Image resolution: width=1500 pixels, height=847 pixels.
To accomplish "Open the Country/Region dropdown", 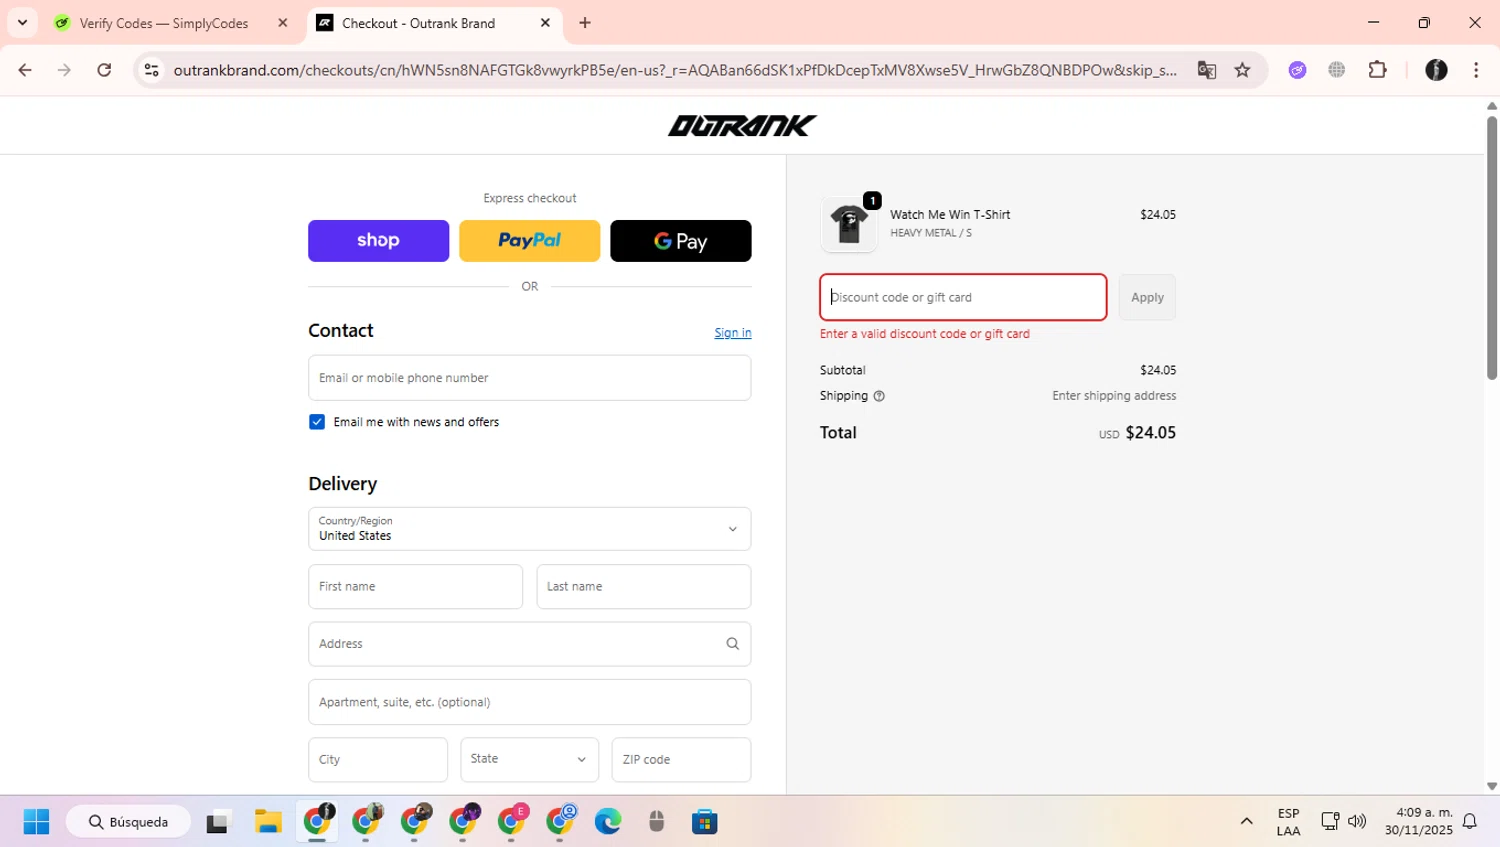I will point(530,529).
